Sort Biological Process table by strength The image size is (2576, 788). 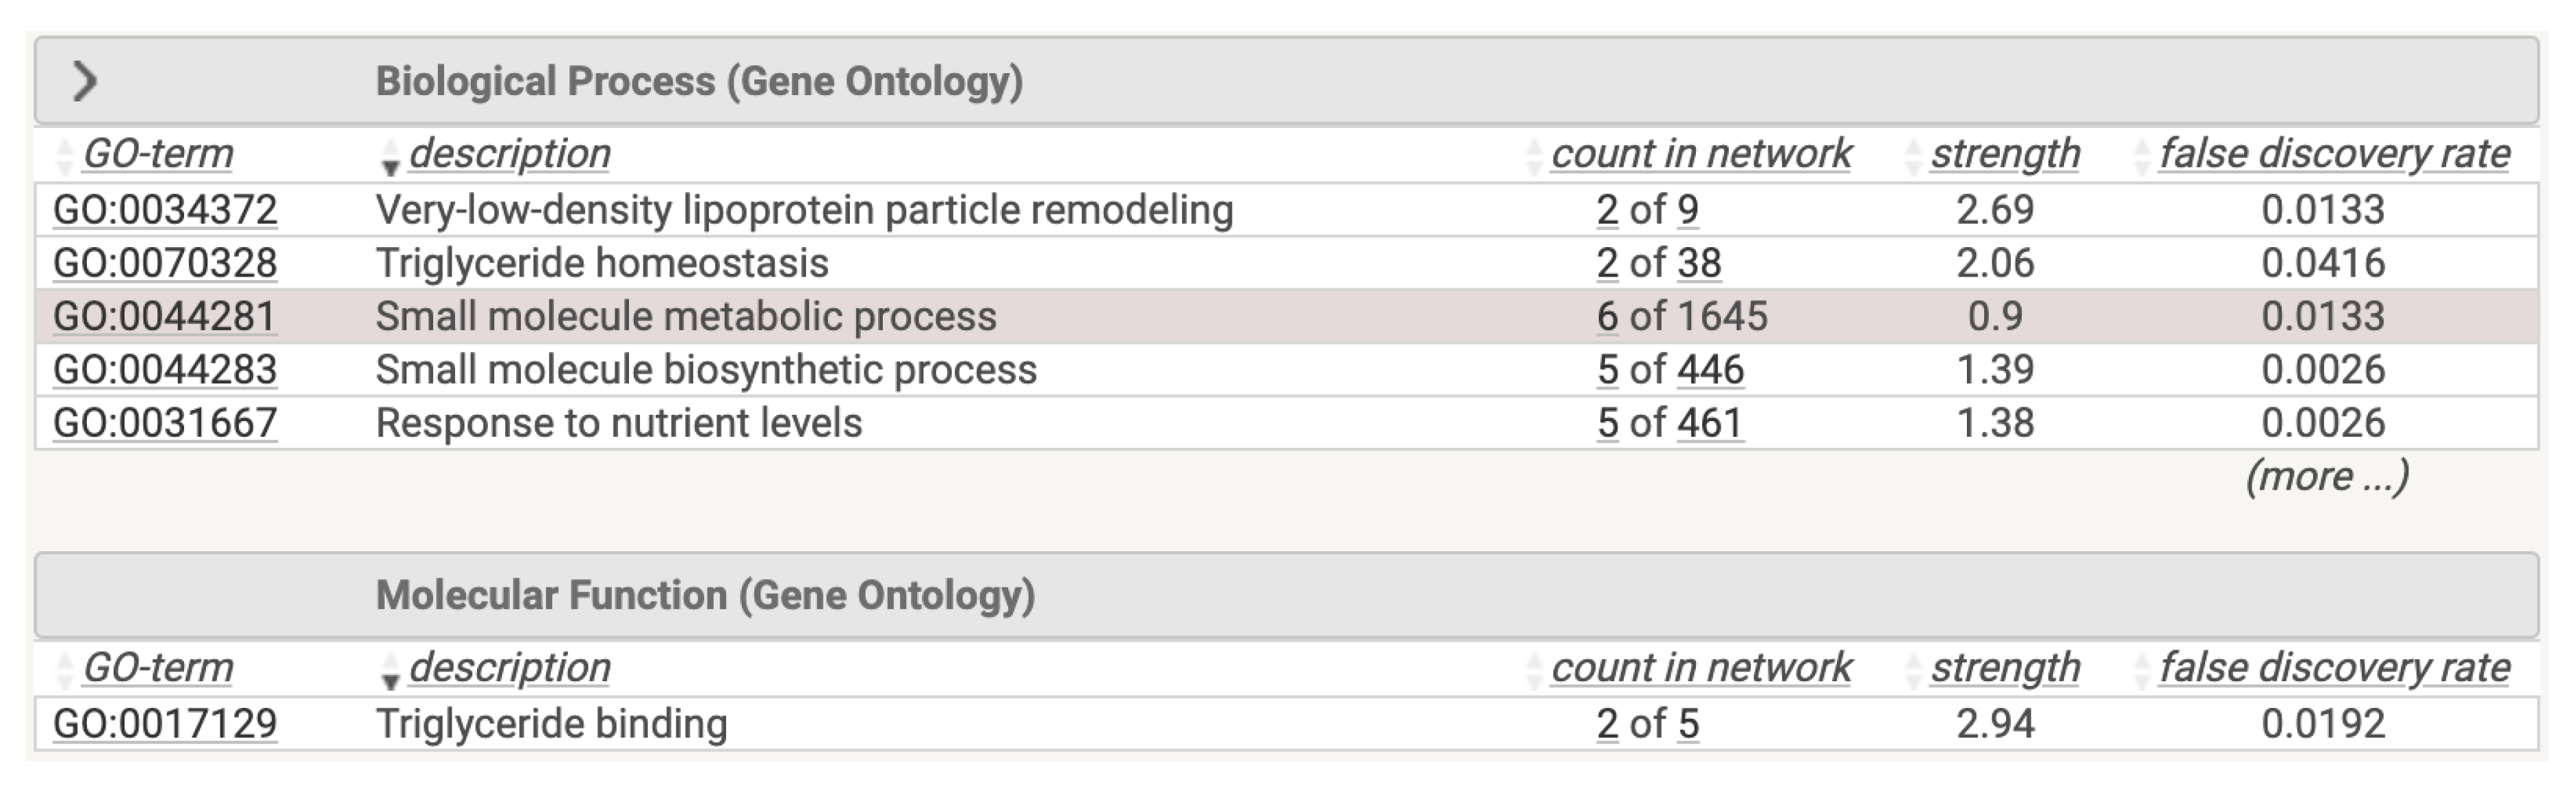pyautogui.click(x=2004, y=154)
